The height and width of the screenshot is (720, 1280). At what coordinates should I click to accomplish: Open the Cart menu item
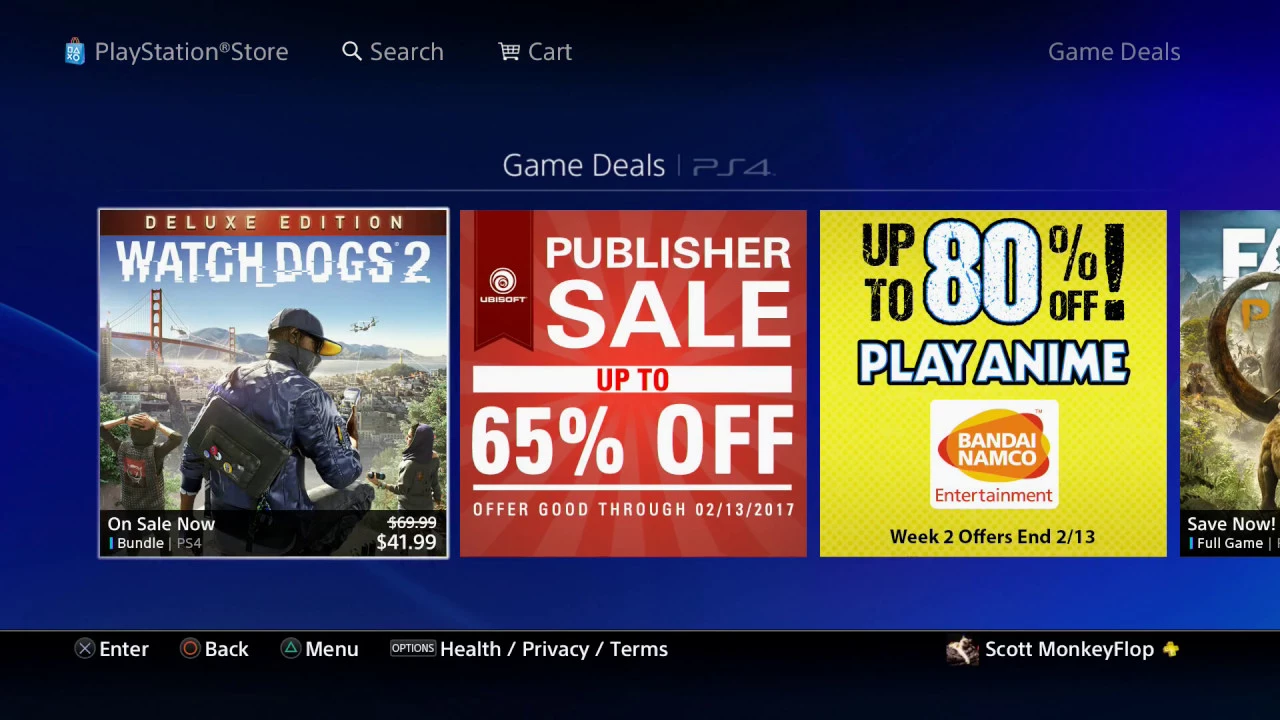tap(550, 52)
